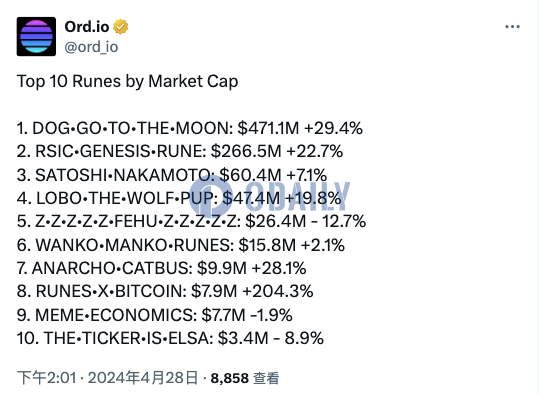Select the RUNES•X•BITCOIN line
The width and height of the screenshot is (539, 394).
pos(165,292)
